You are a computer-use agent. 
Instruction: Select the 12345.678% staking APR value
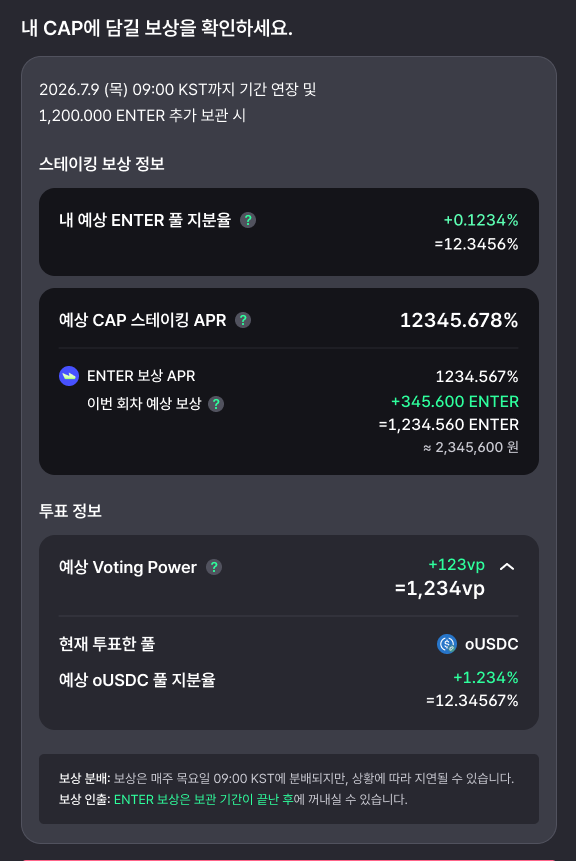(459, 320)
